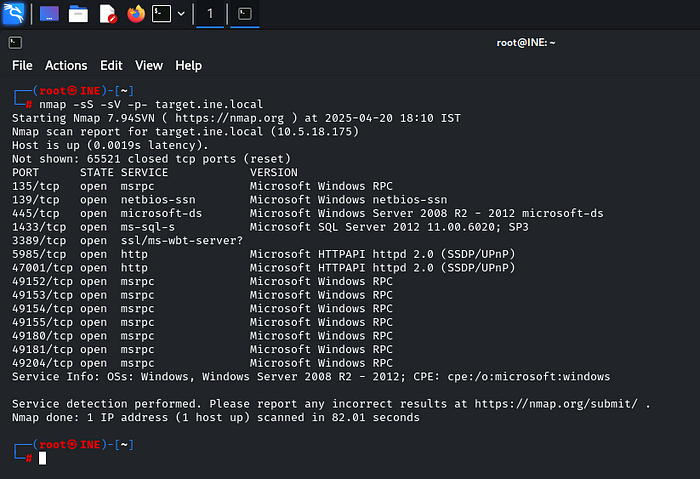700x479 pixels.
Task: Select the 5985/tcp port entry
Action: pyautogui.click(x=39, y=254)
